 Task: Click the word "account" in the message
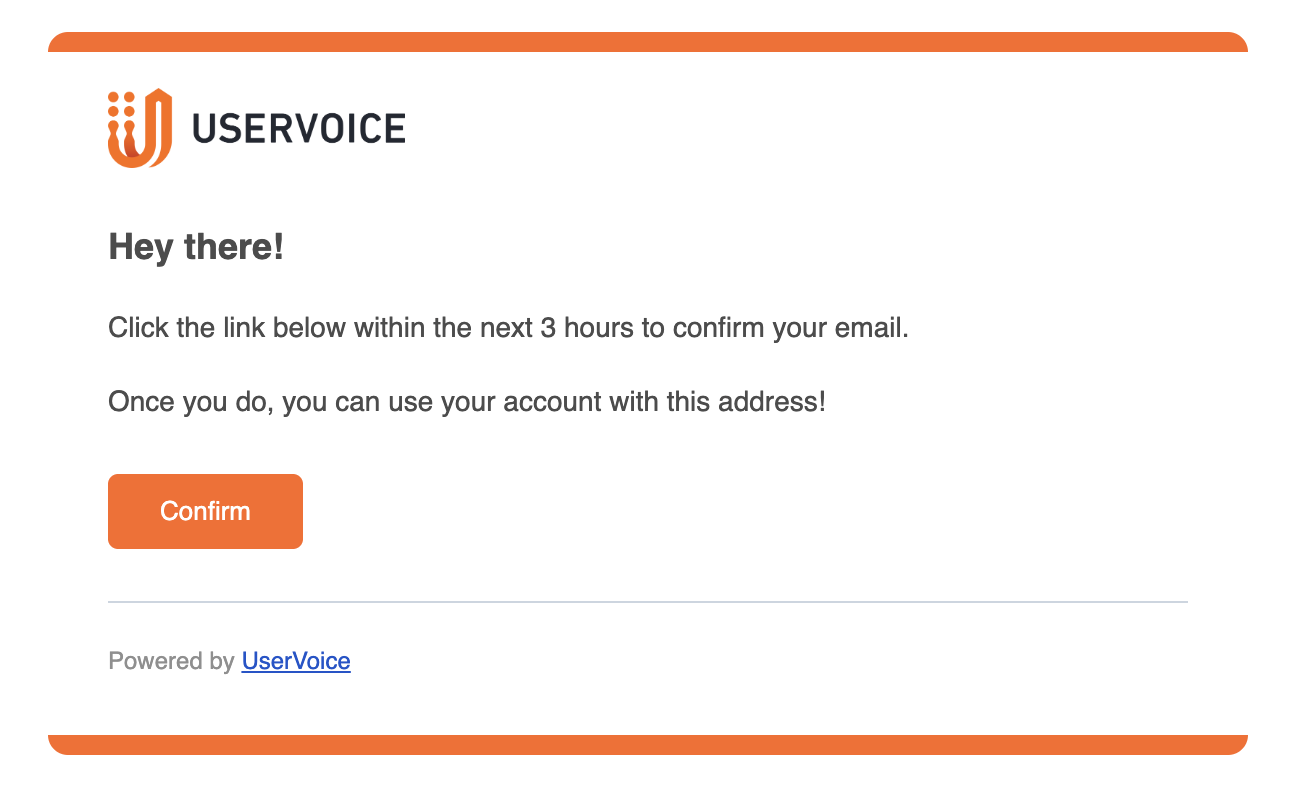pyautogui.click(x=552, y=403)
